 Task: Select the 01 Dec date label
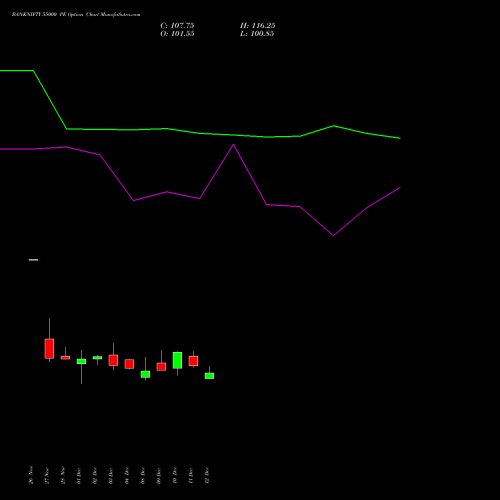(x=79, y=475)
